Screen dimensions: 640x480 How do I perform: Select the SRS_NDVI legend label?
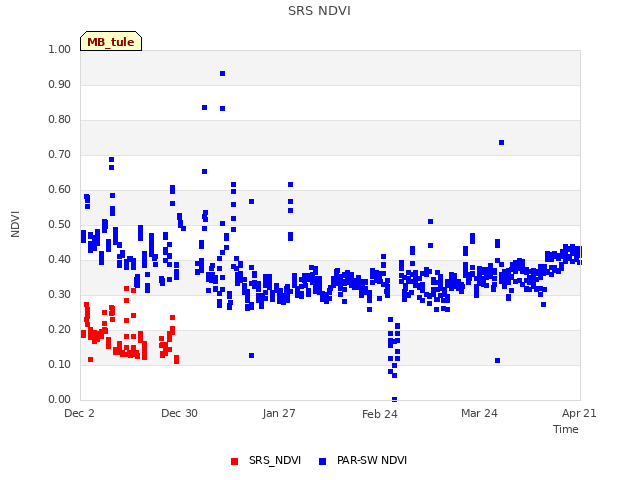click(x=275, y=460)
